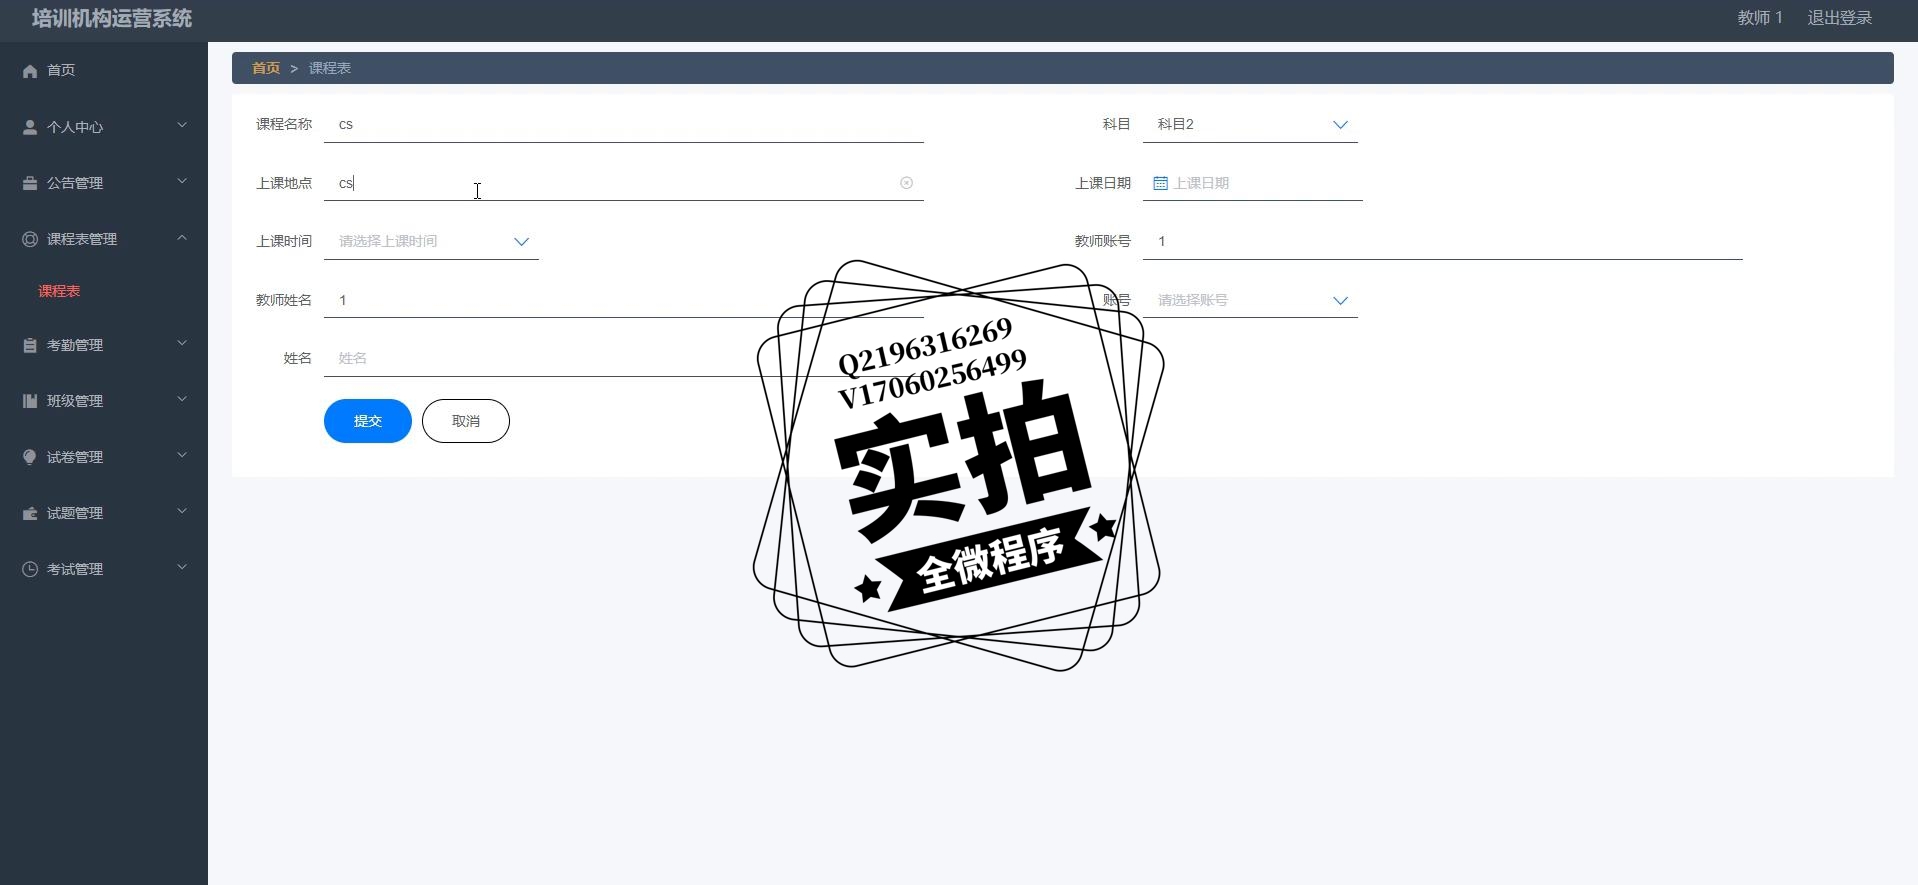Expand the 考勤管理 menu chevron
The image size is (1918, 885).
182,343
